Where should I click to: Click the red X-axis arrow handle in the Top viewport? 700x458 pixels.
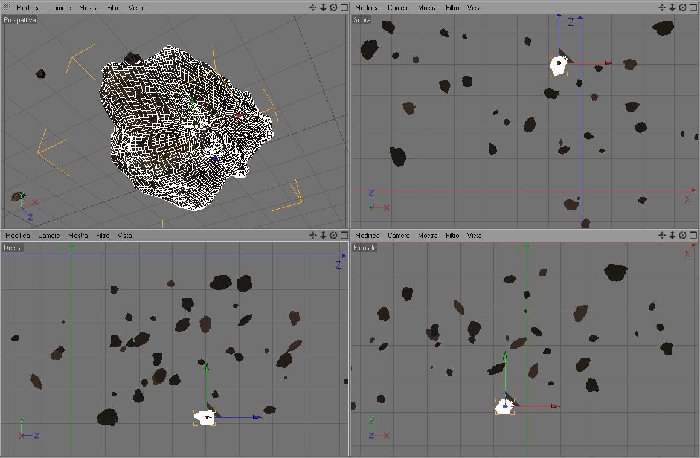(x=608, y=63)
